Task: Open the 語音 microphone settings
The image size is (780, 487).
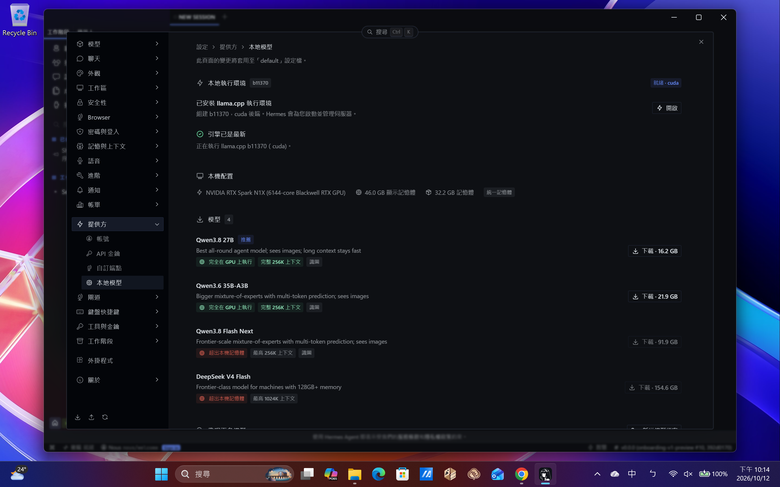Action: click(x=117, y=161)
